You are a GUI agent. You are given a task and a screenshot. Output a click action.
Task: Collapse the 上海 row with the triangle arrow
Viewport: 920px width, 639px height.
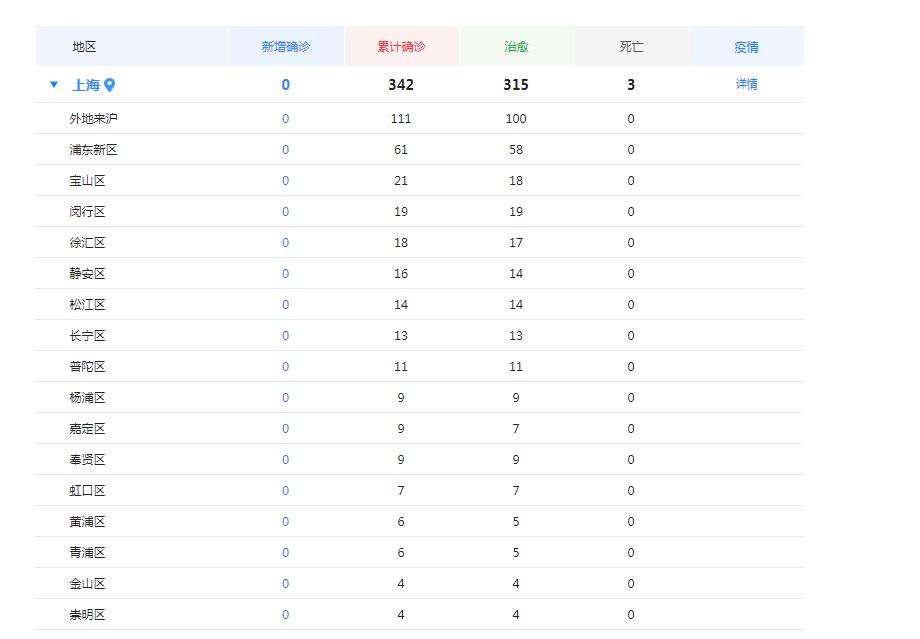pyautogui.click(x=54, y=85)
